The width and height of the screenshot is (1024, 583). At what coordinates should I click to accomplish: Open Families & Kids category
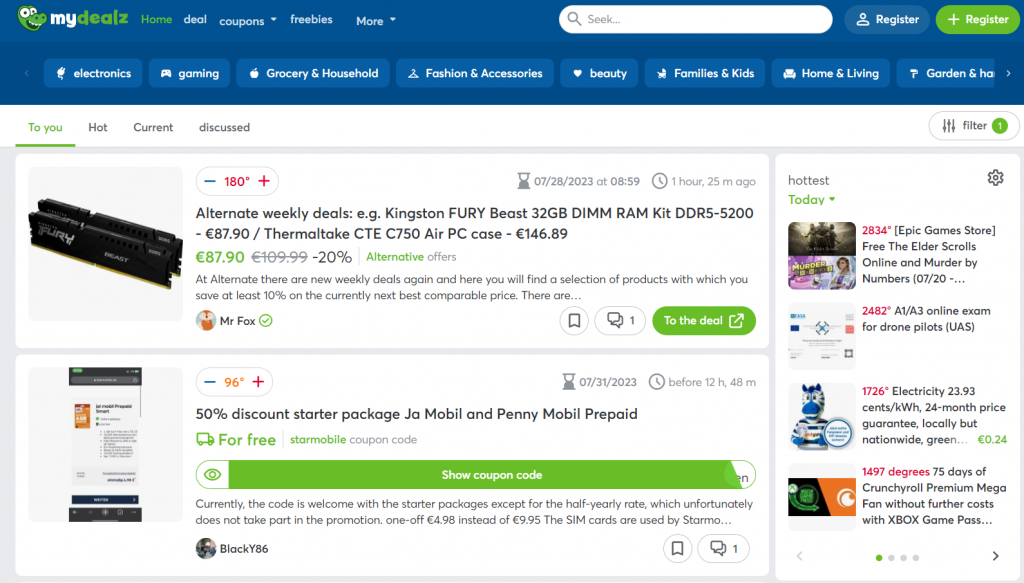[705, 73]
